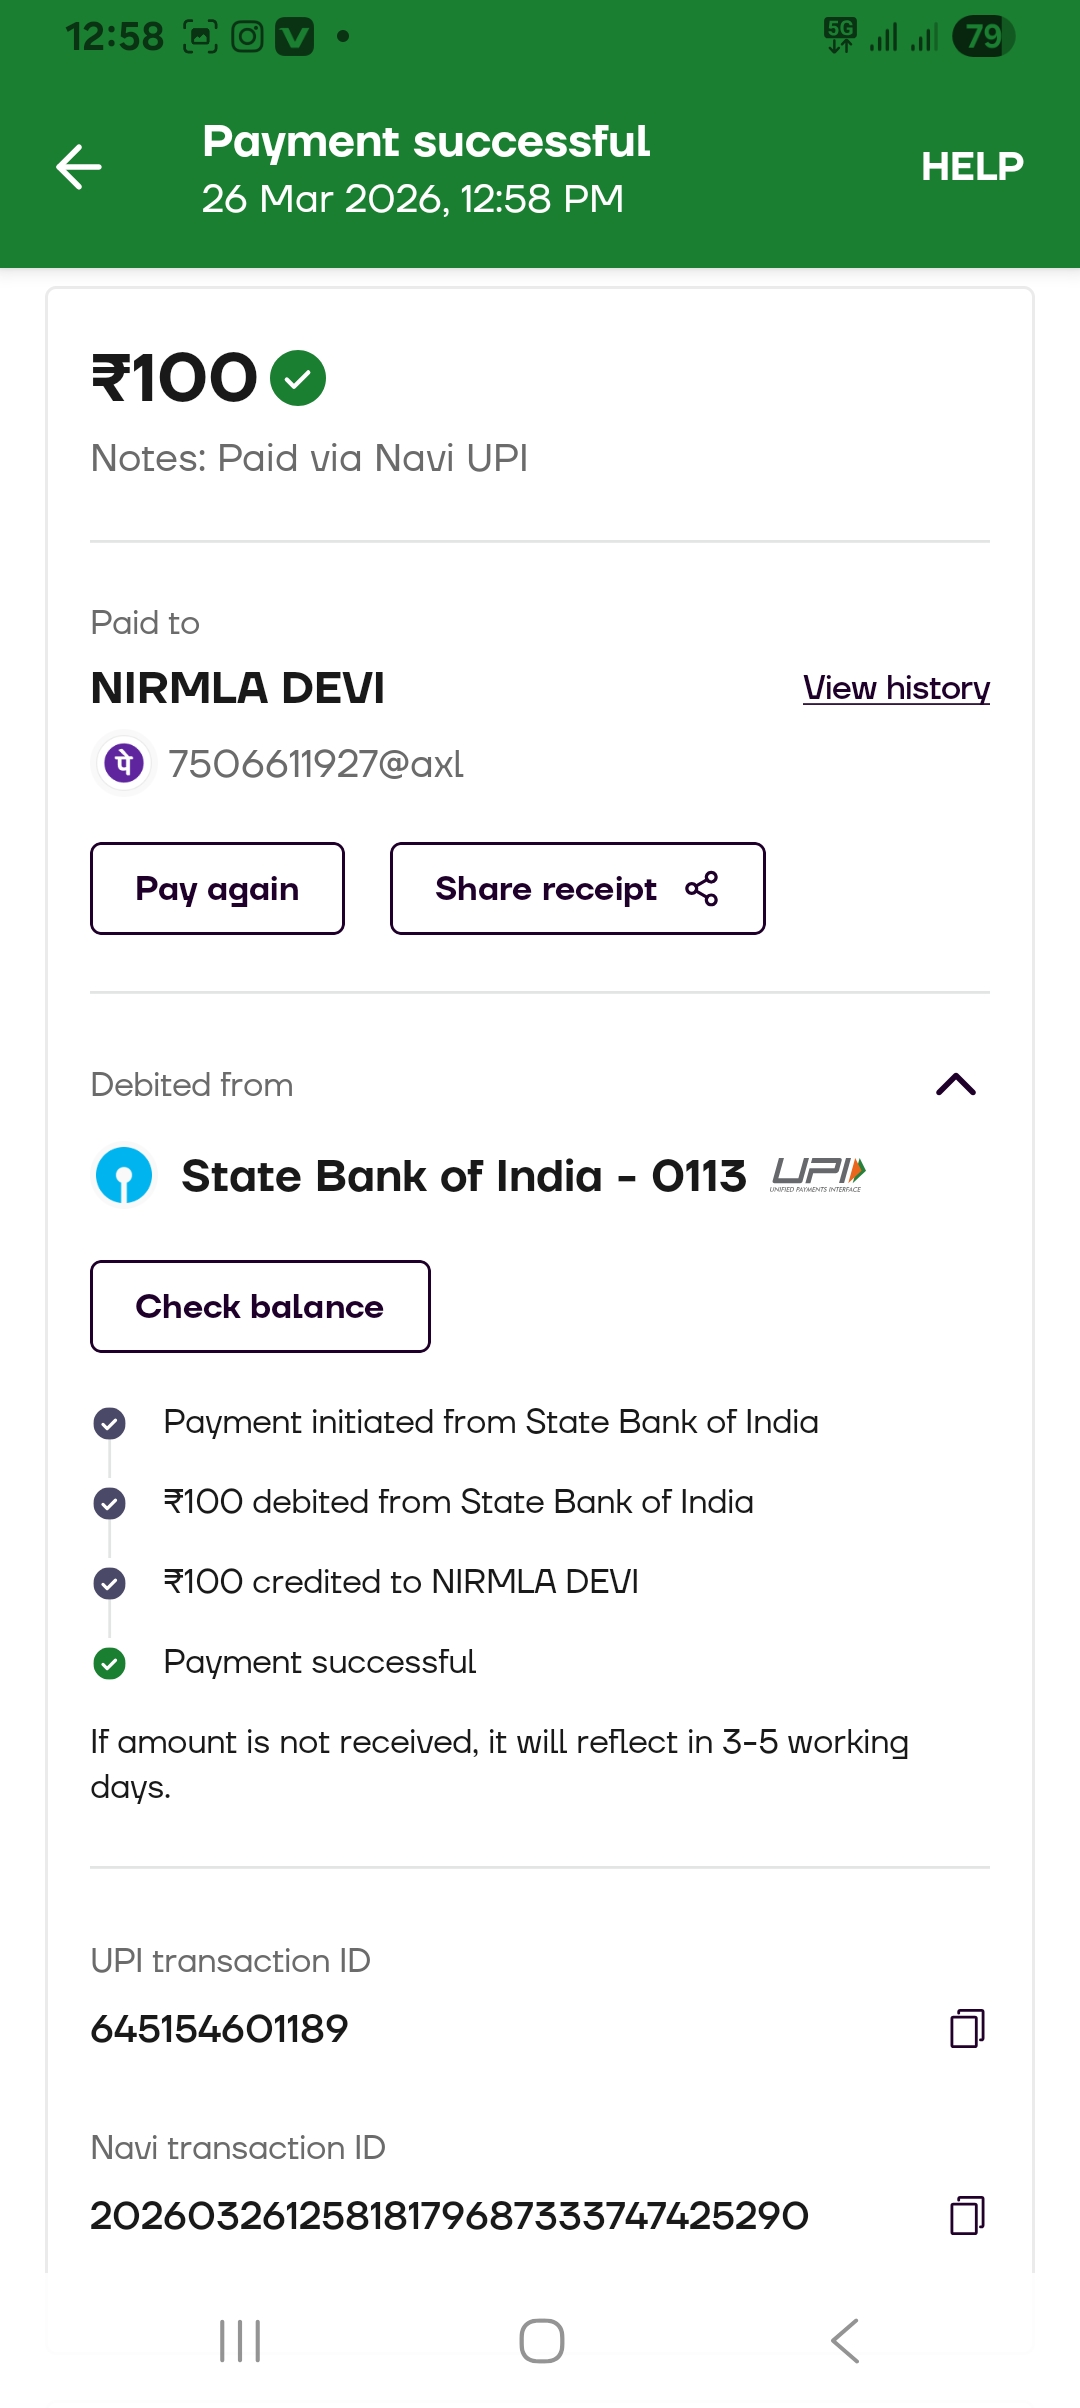
Task: Copy the Navi transaction ID
Action: click(966, 2215)
